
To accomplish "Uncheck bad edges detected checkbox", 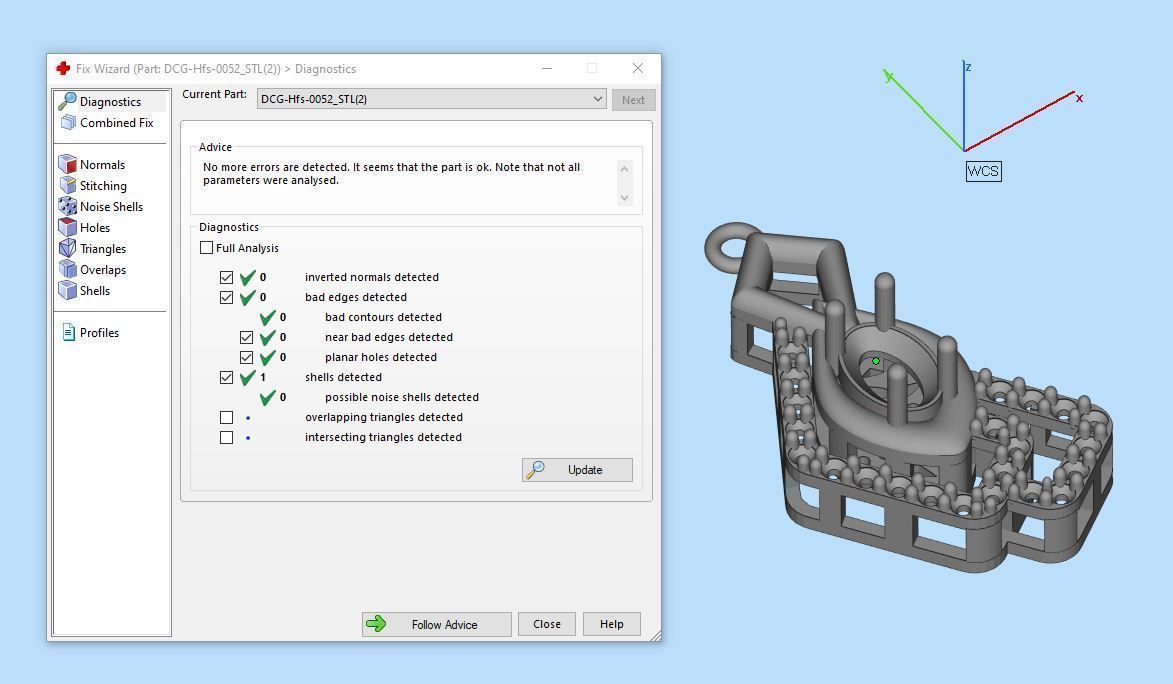I will (x=227, y=297).
